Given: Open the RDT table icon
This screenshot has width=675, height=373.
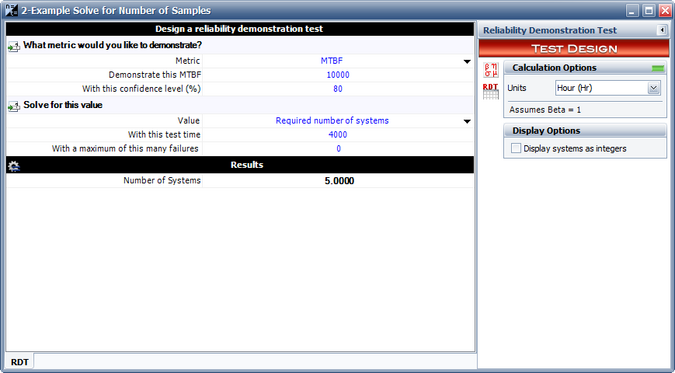Looking at the screenshot, I should pyautogui.click(x=490, y=91).
